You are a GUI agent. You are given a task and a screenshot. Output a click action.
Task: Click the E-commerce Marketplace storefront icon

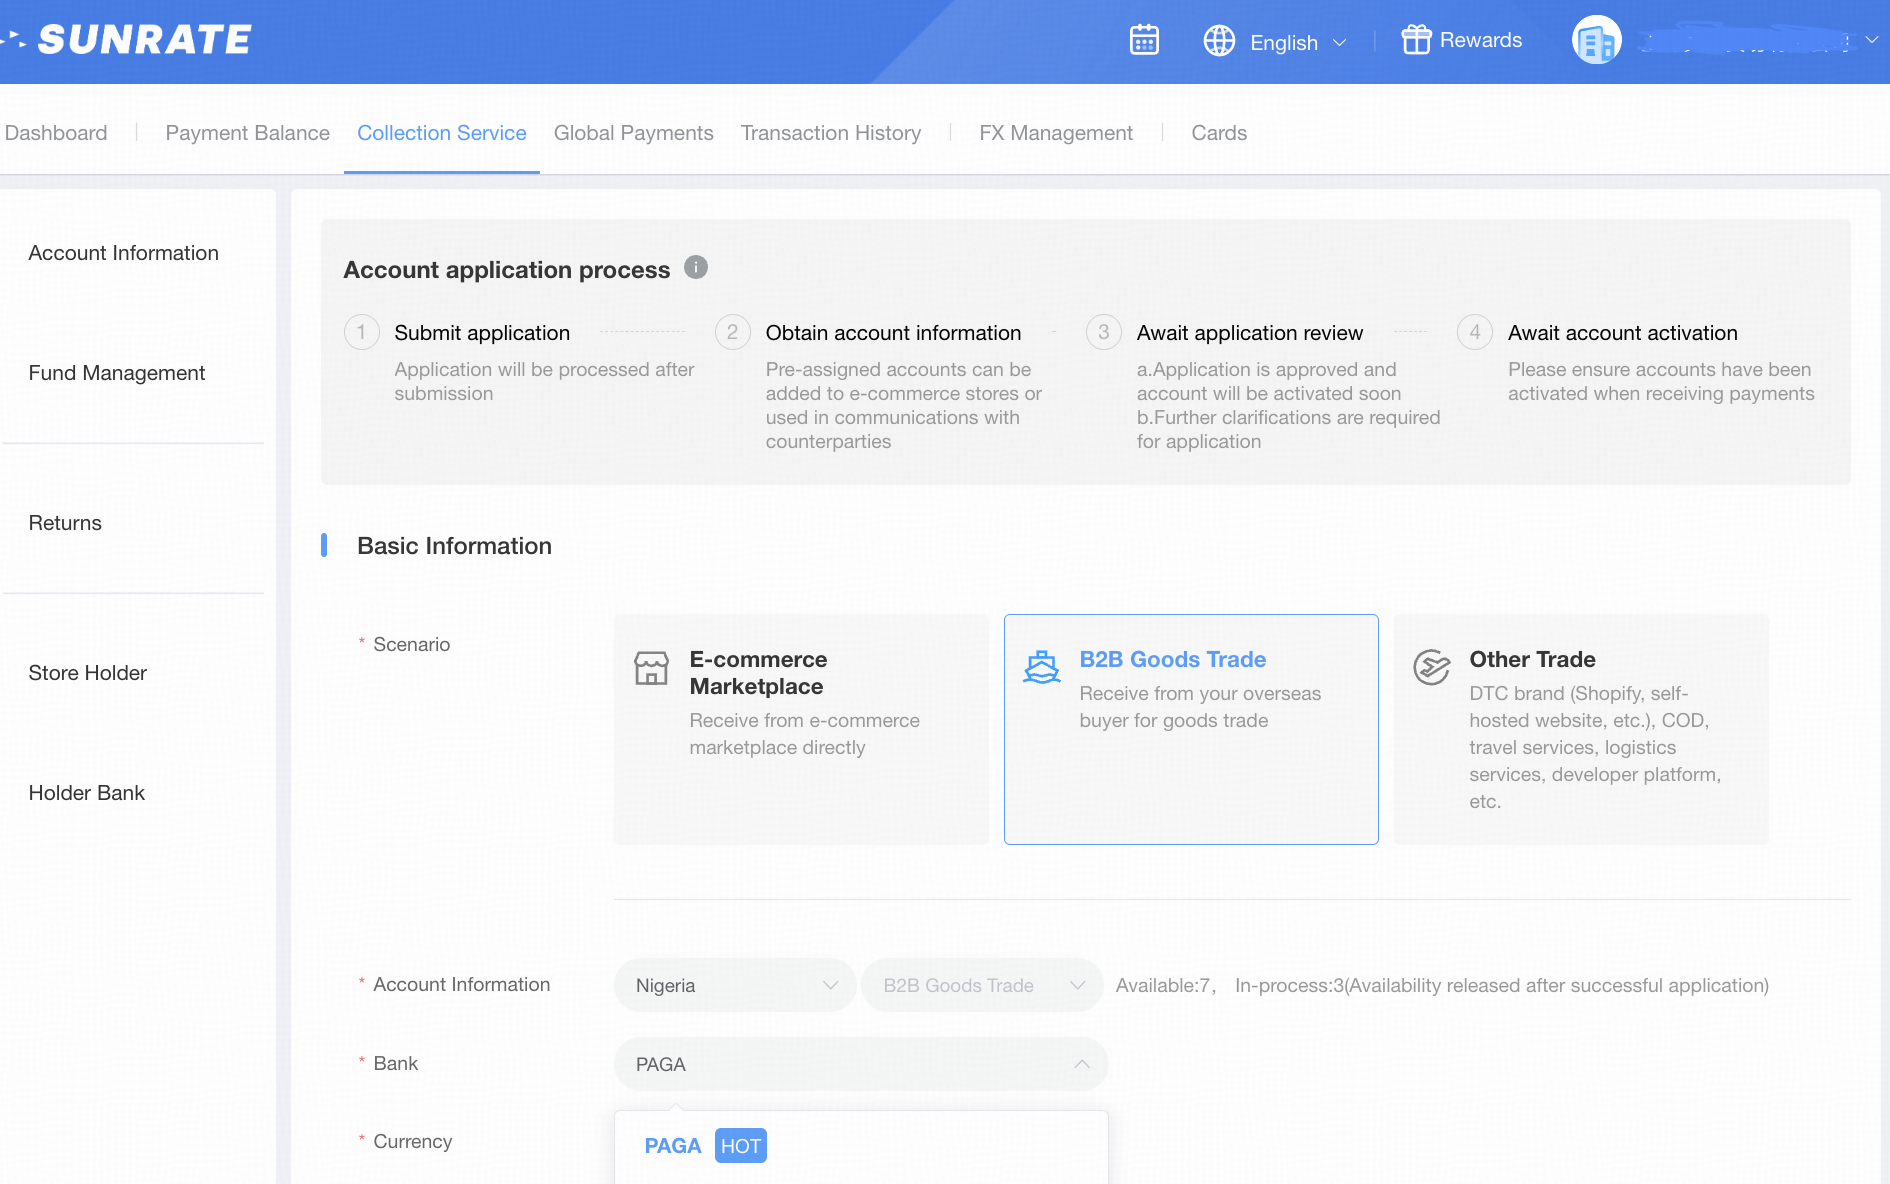[651, 668]
